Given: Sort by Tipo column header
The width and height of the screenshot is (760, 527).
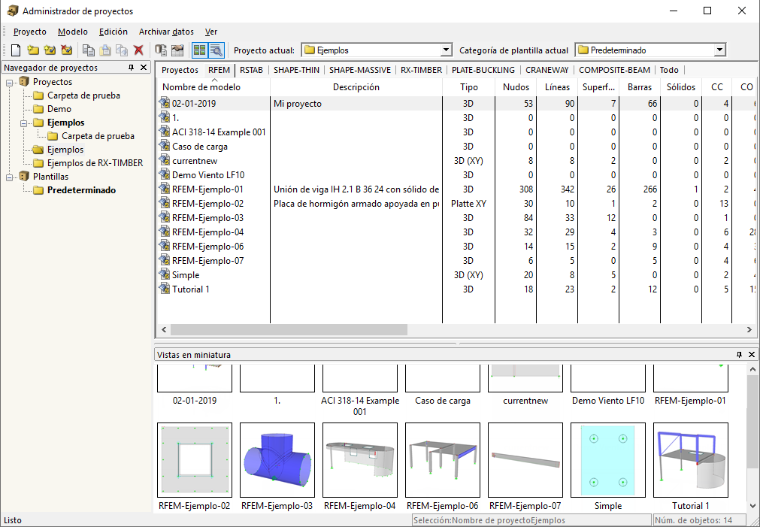Looking at the screenshot, I should 469,87.
